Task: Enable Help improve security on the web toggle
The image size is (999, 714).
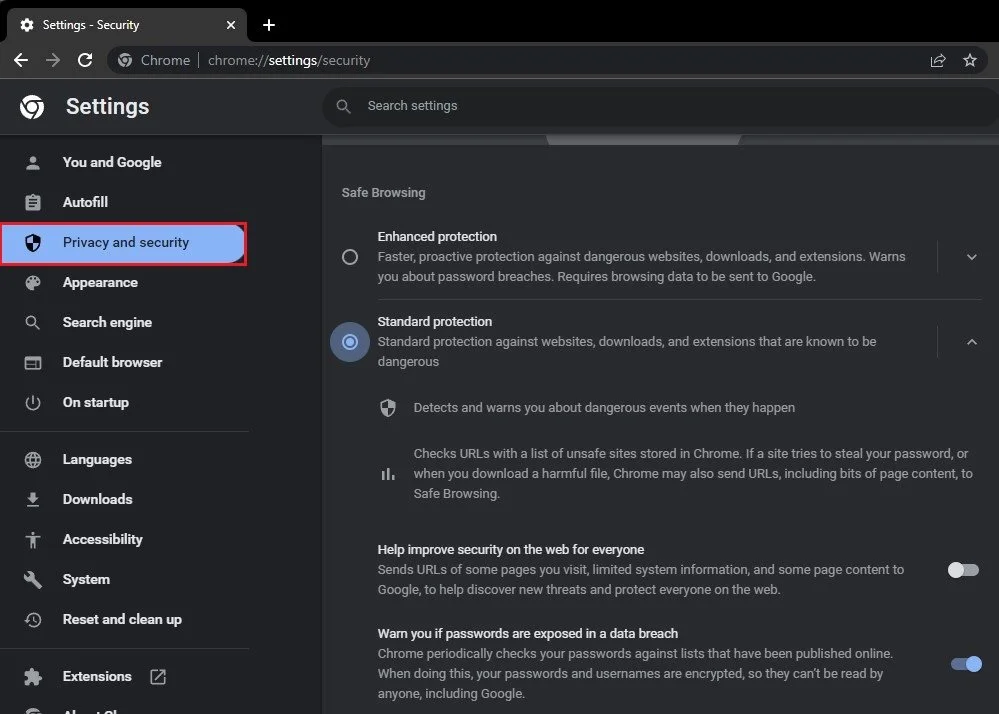Action: pyautogui.click(x=963, y=569)
